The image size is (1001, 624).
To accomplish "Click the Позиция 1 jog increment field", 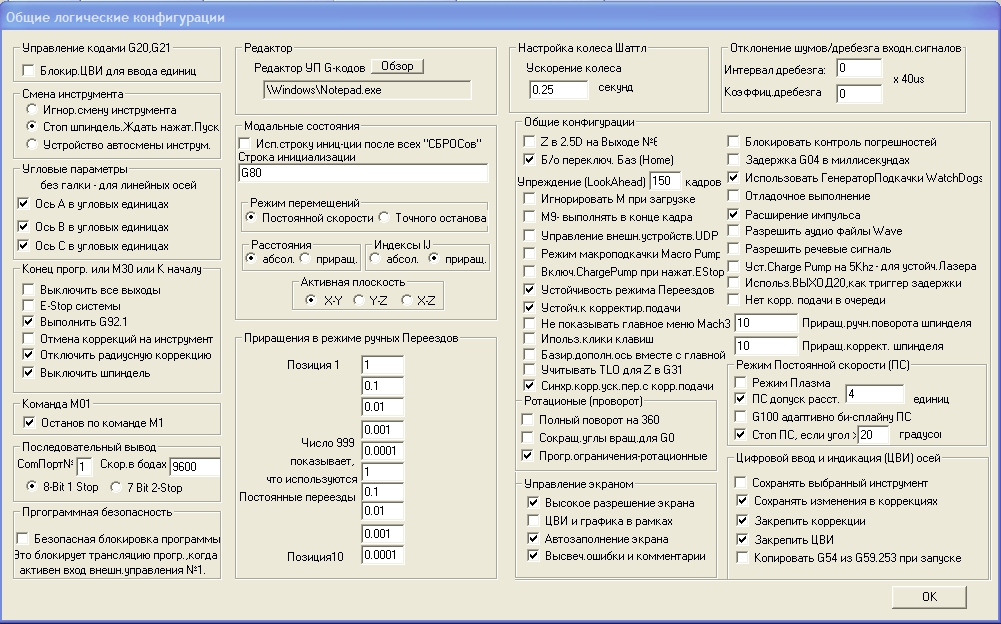I will coord(382,365).
